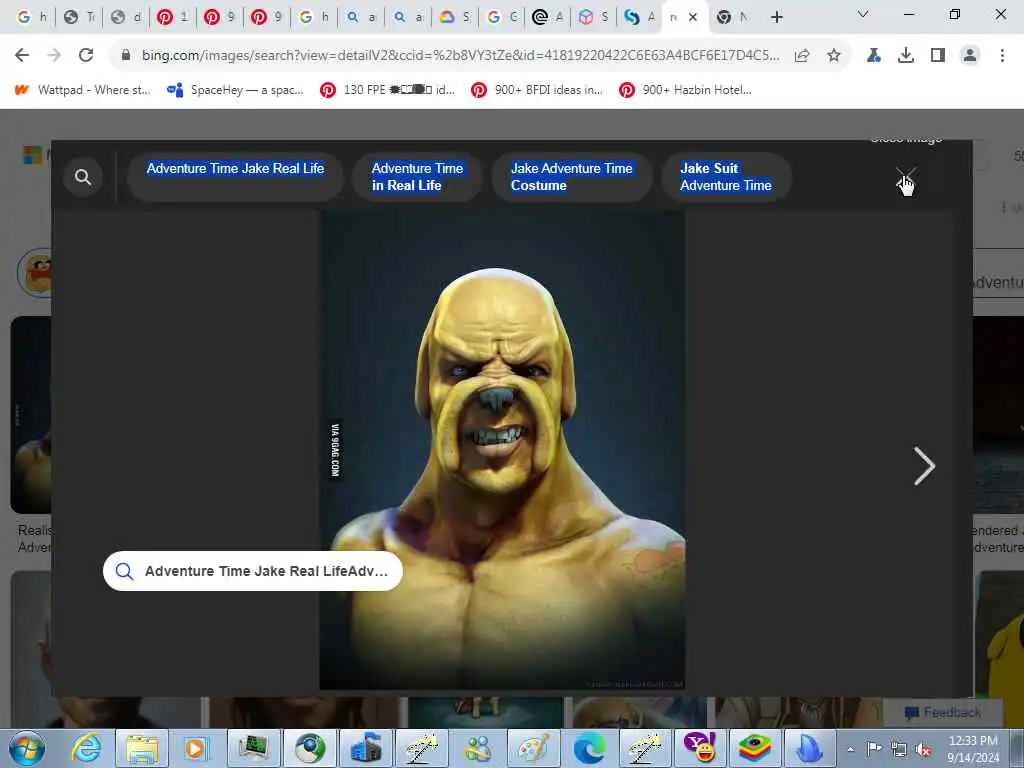
Task: Switch to the second Pinterest tab
Action: [219, 17]
